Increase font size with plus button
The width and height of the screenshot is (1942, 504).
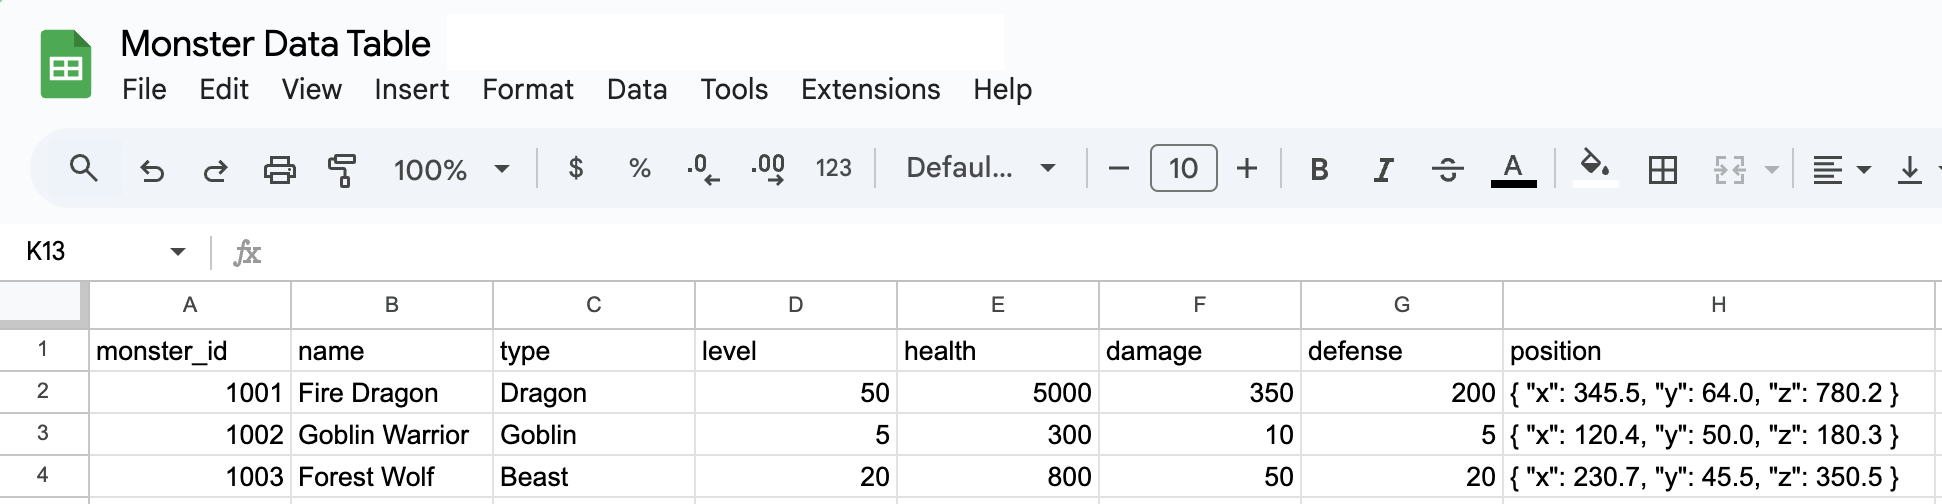[1246, 168]
